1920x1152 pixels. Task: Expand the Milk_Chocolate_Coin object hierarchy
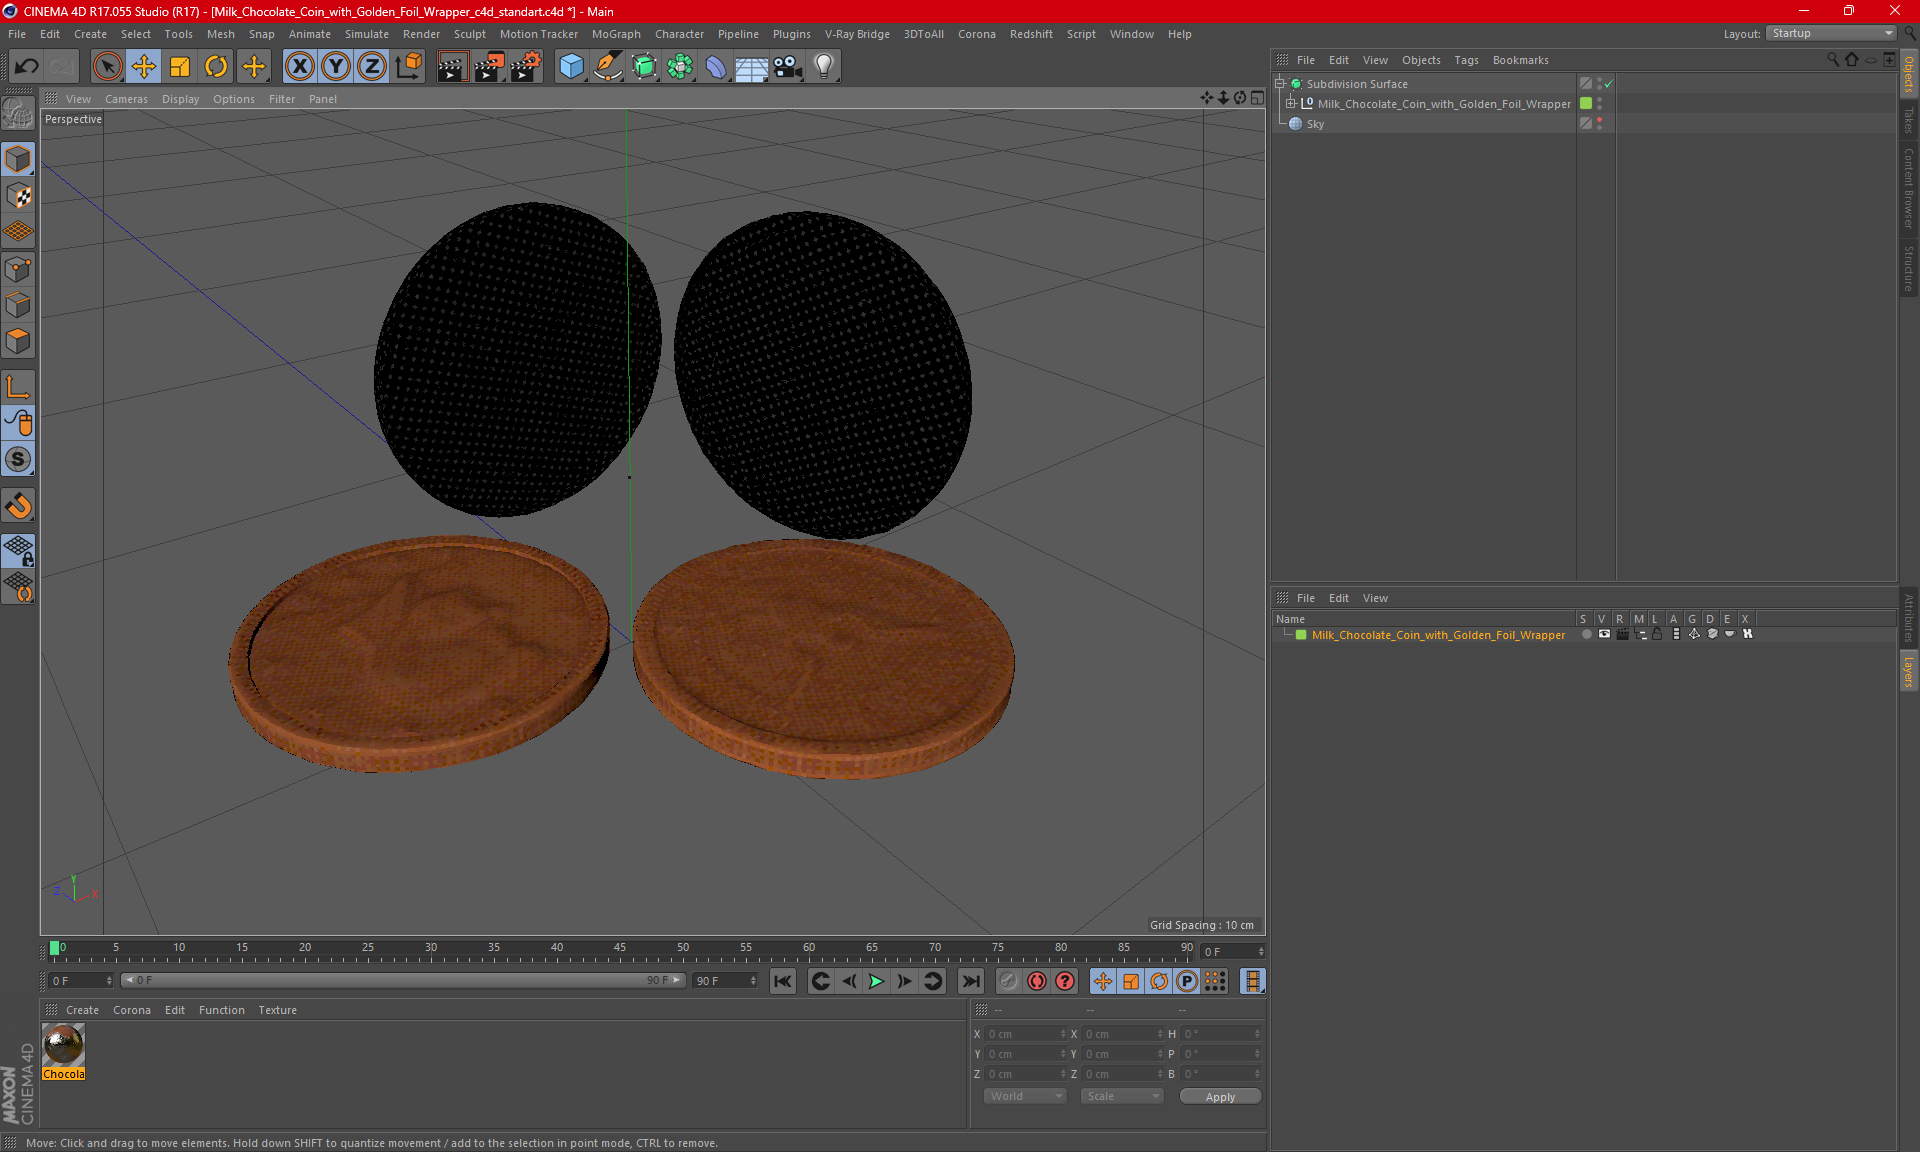click(1290, 104)
